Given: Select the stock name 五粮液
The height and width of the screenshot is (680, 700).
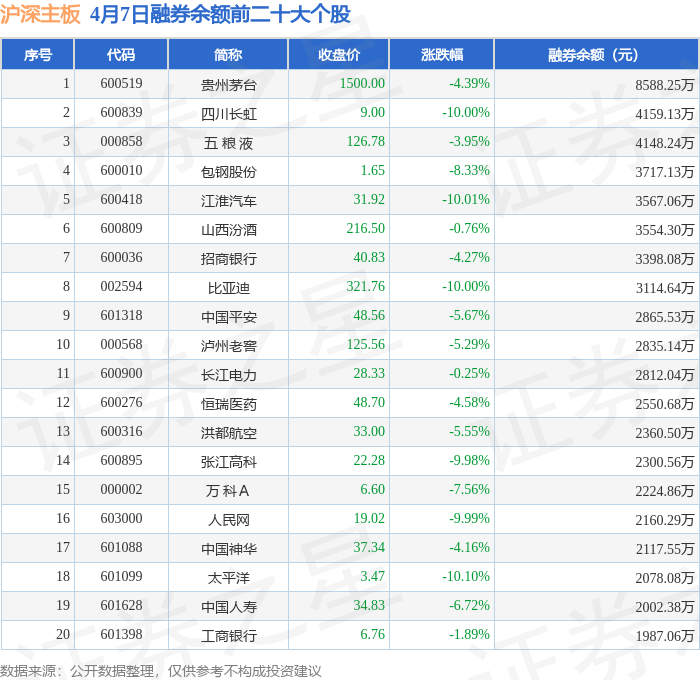Looking at the screenshot, I should (x=229, y=142).
